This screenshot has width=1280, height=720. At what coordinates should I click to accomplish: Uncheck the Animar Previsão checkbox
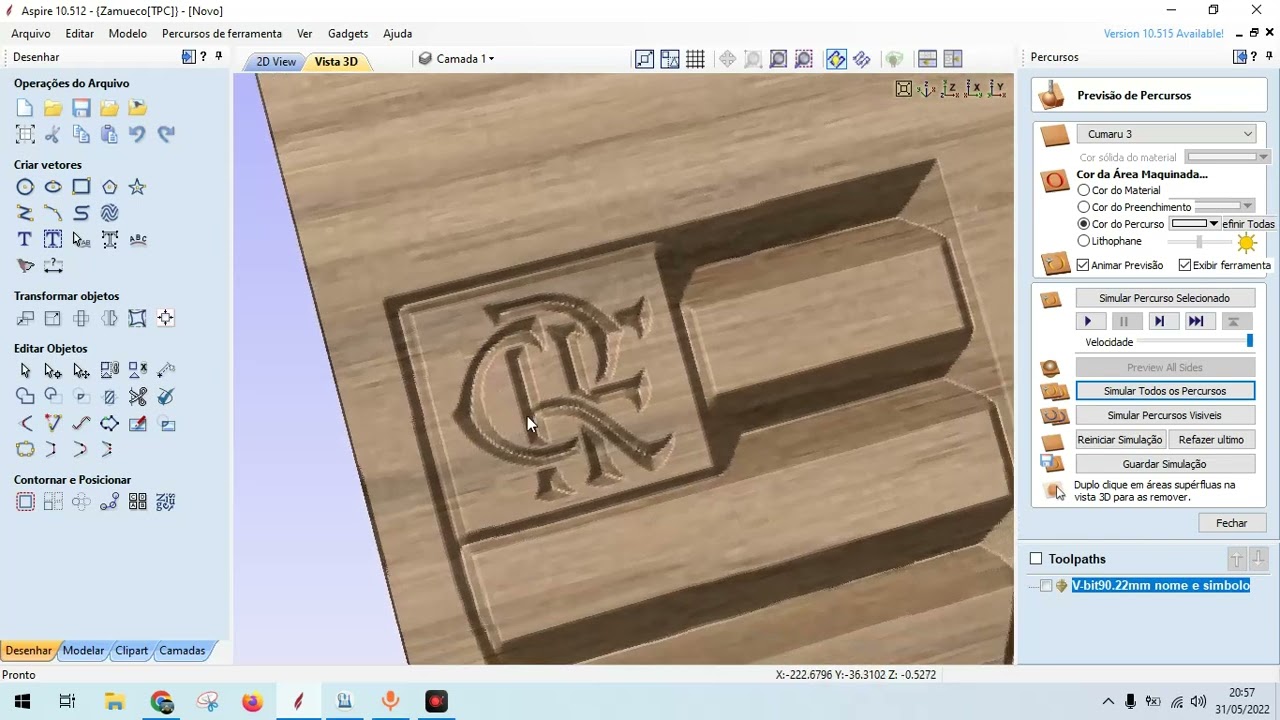pos(1083,265)
